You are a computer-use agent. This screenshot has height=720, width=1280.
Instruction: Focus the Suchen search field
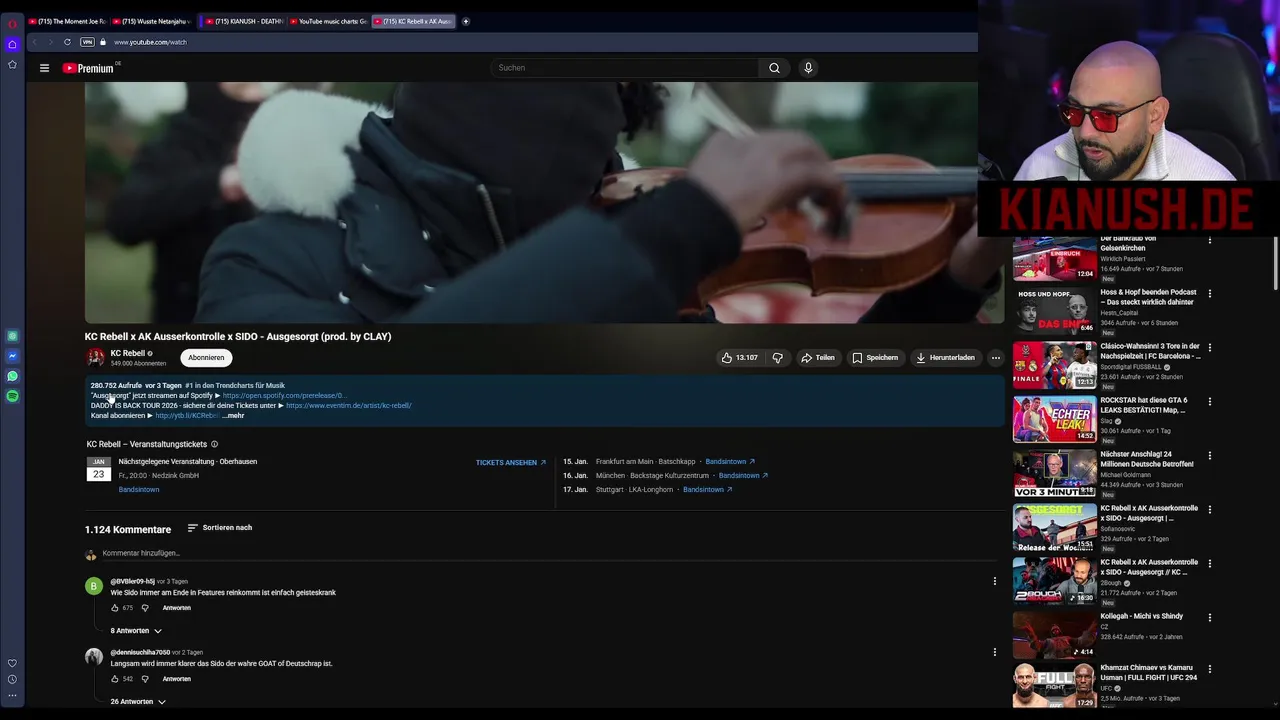(624, 68)
